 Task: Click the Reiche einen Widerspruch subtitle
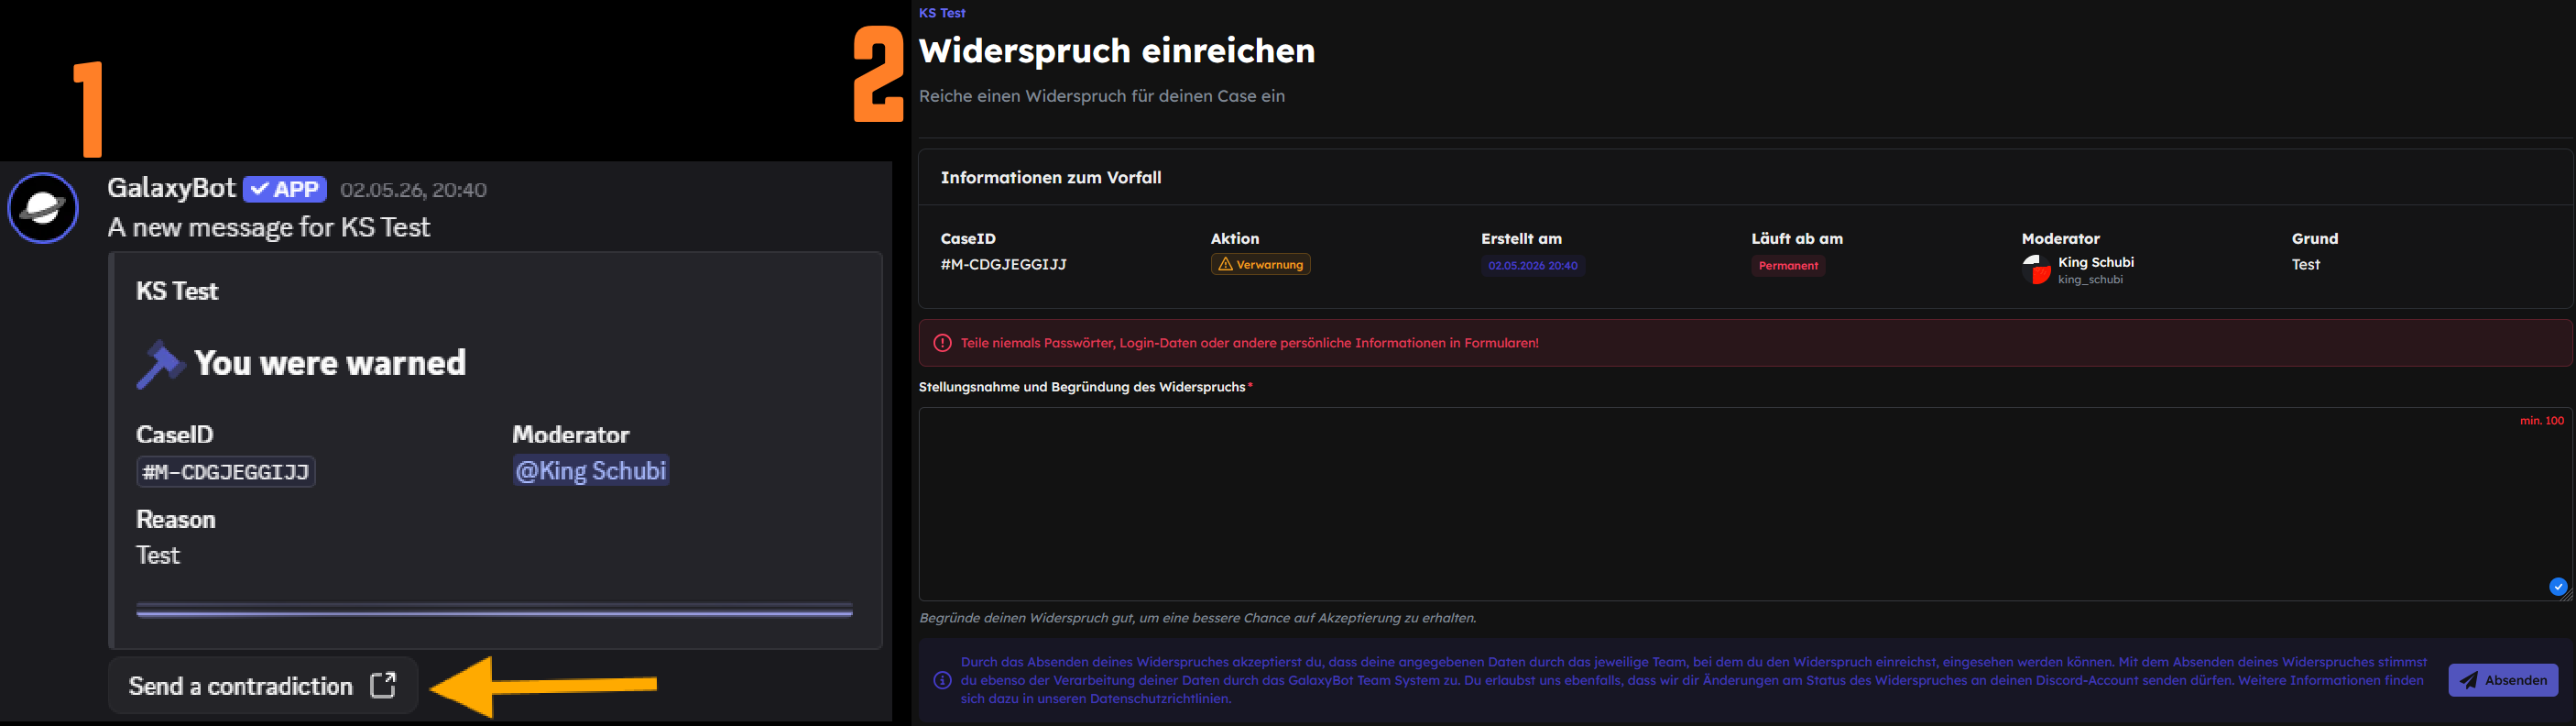[1102, 96]
